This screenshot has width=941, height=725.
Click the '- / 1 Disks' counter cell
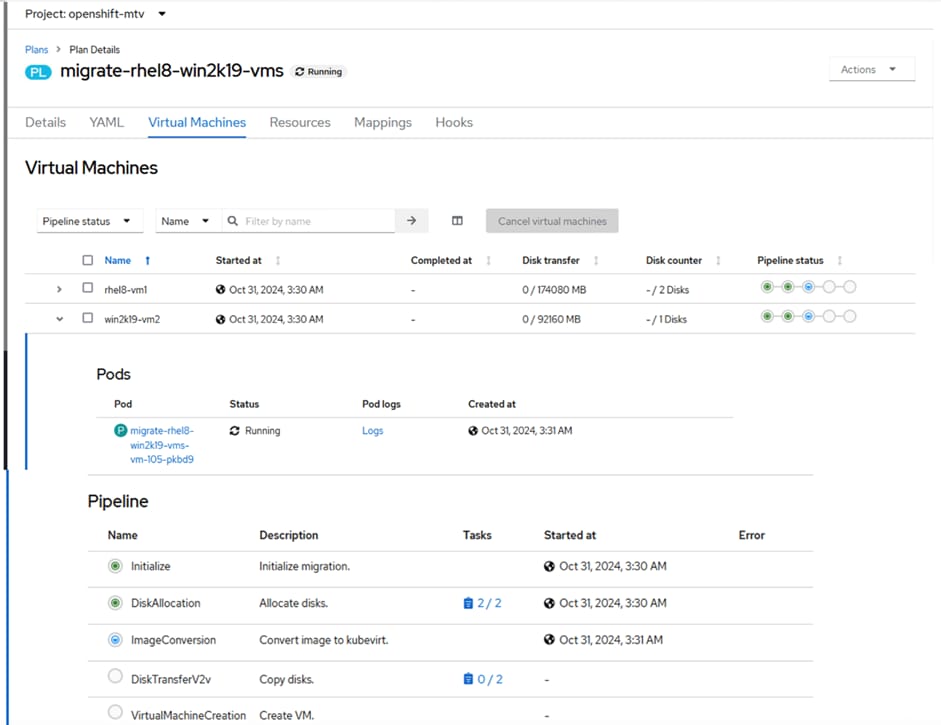(x=666, y=319)
